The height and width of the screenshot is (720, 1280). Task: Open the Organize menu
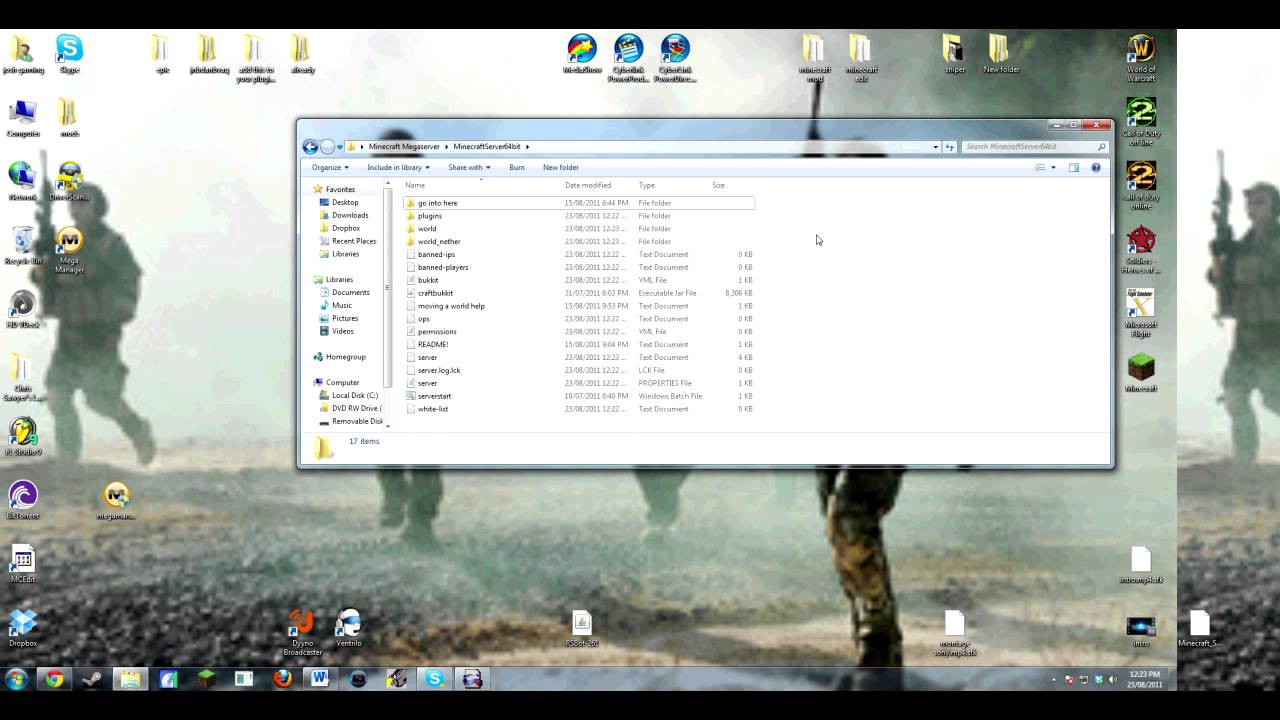coord(330,167)
